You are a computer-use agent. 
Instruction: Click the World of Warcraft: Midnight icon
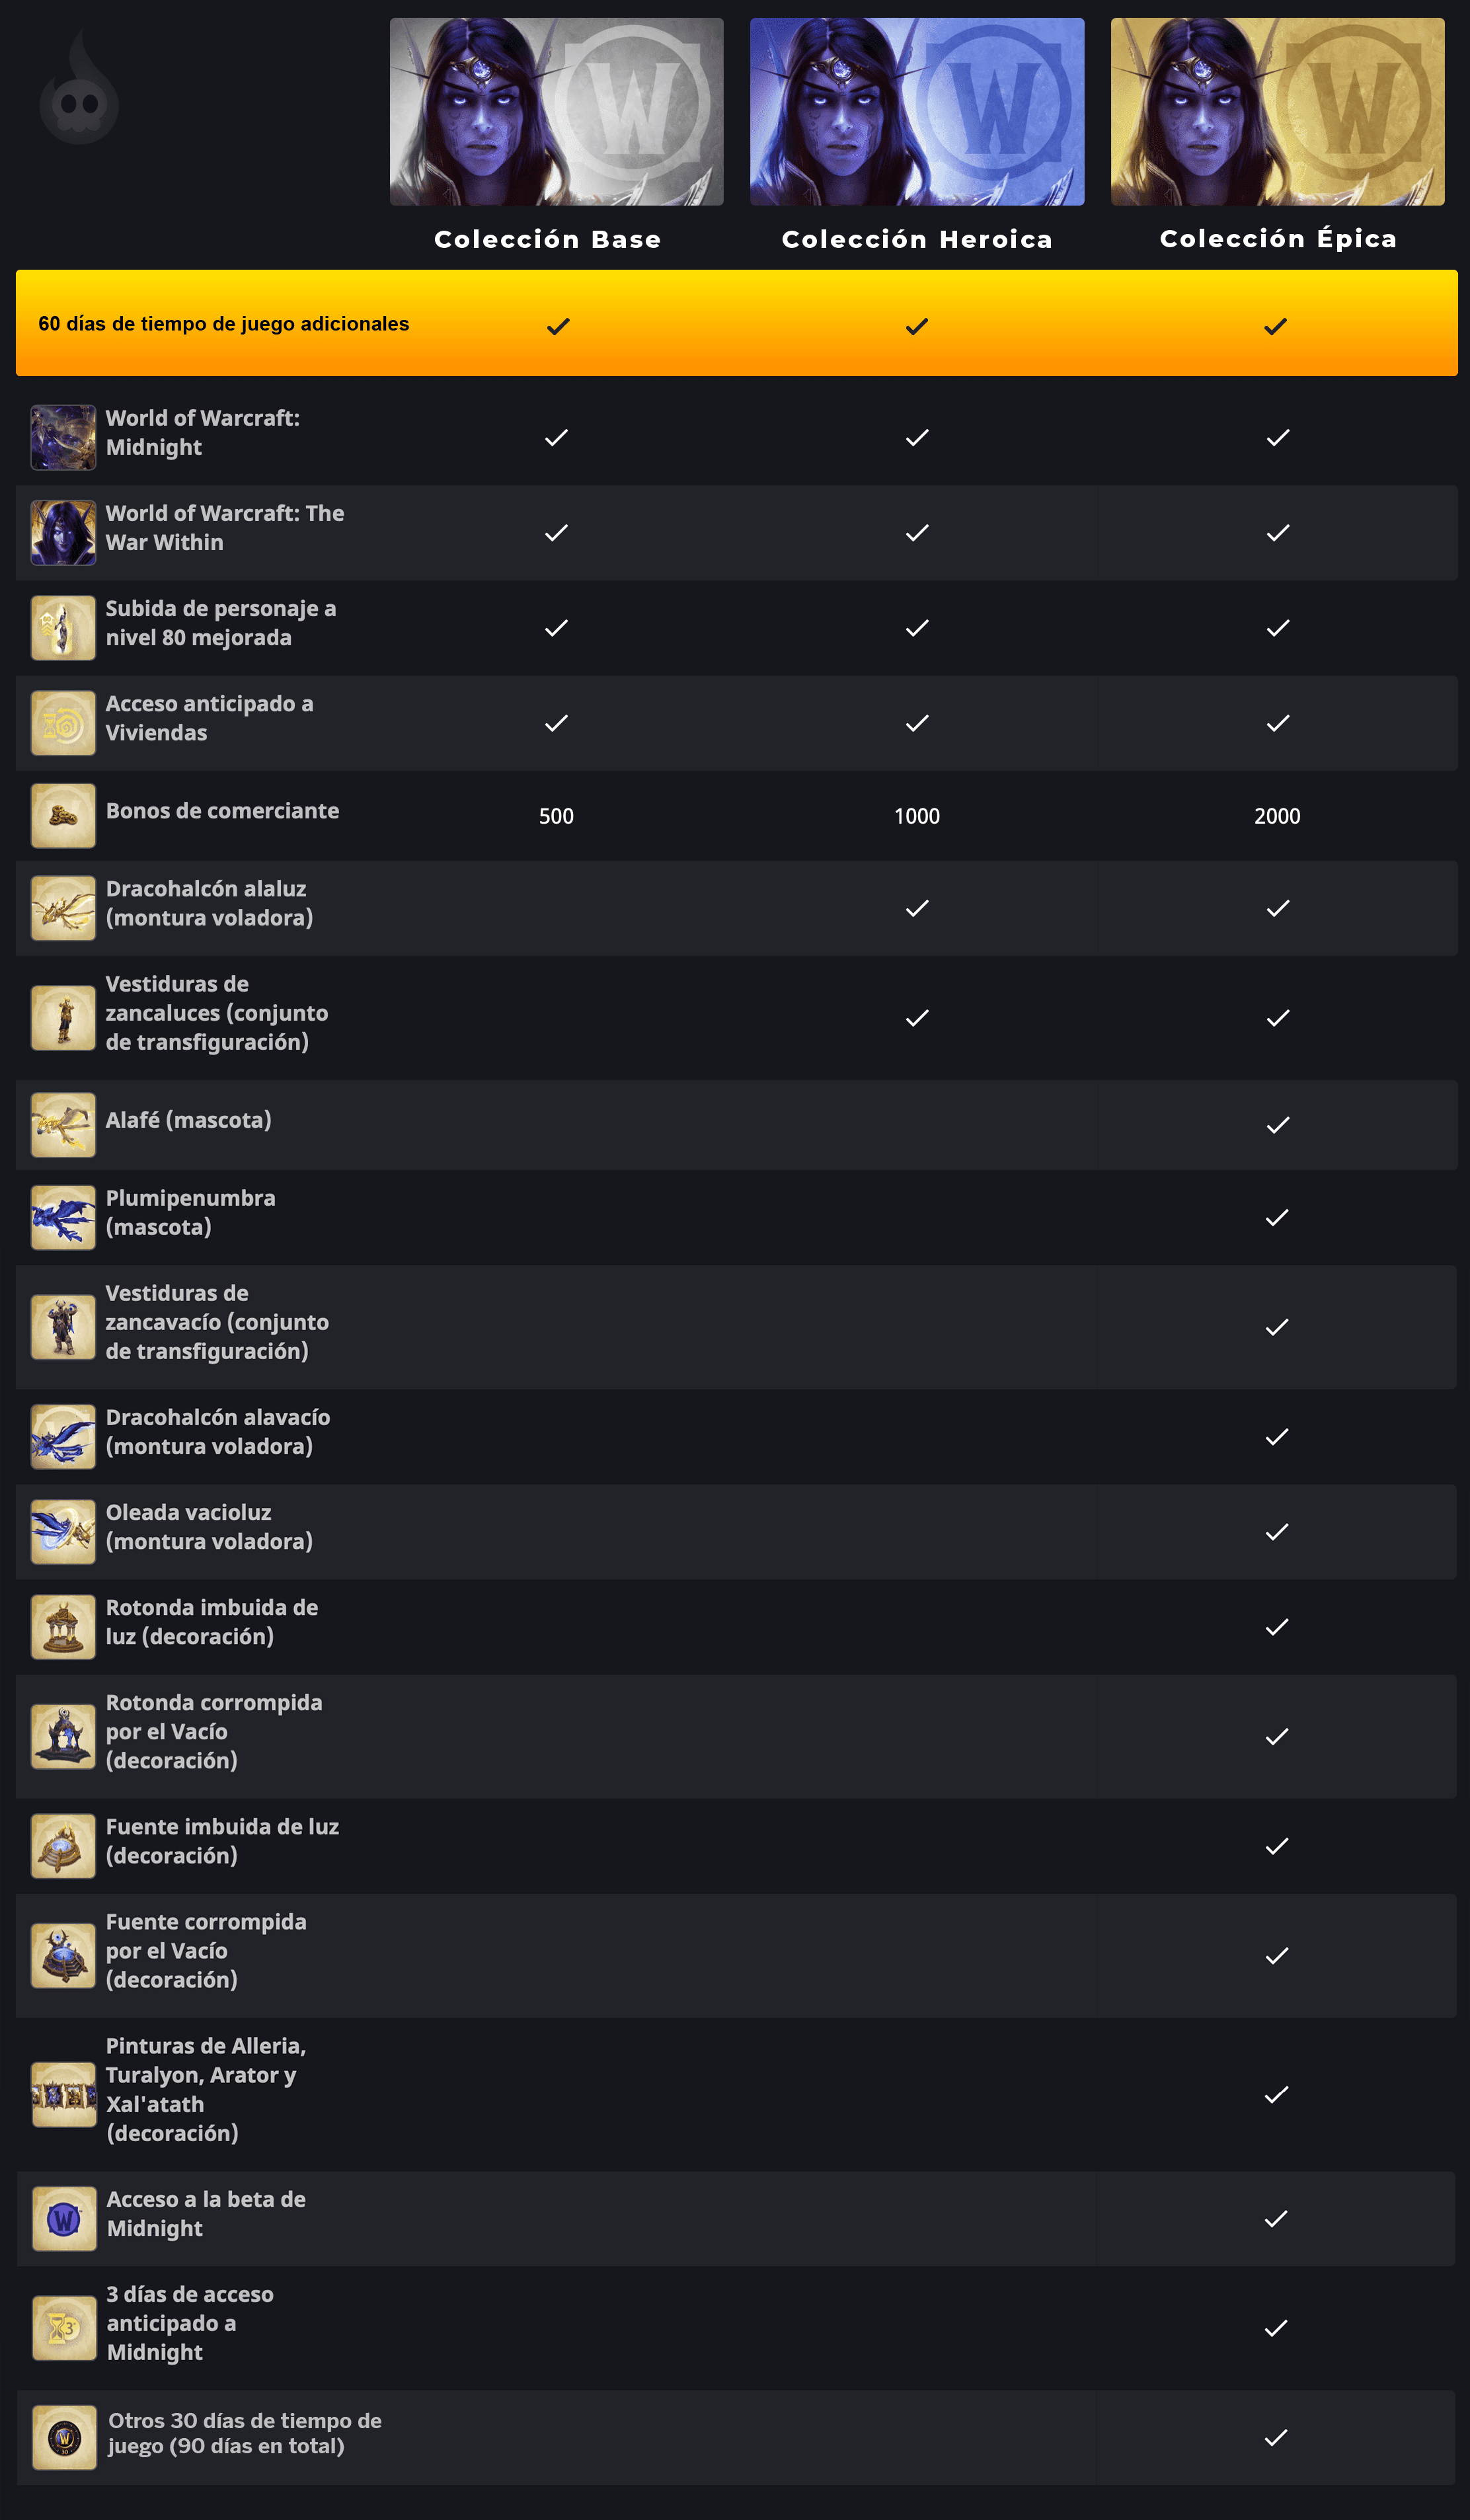pos(63,437)
